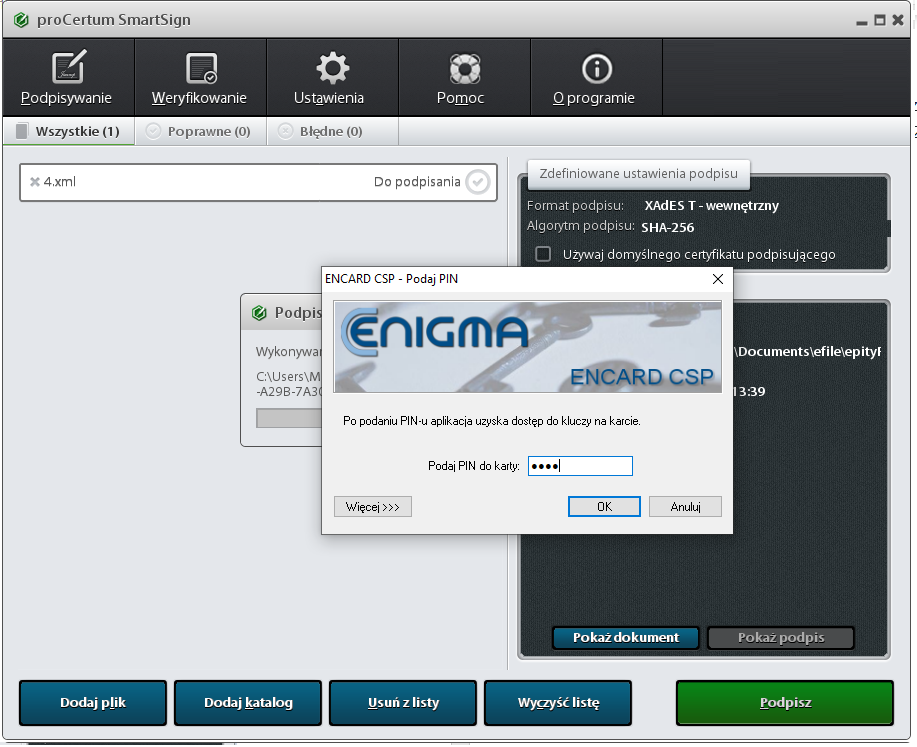Remove 4.xml using its X icon
This screenshot has width=917, height=747.
[35, 182]
